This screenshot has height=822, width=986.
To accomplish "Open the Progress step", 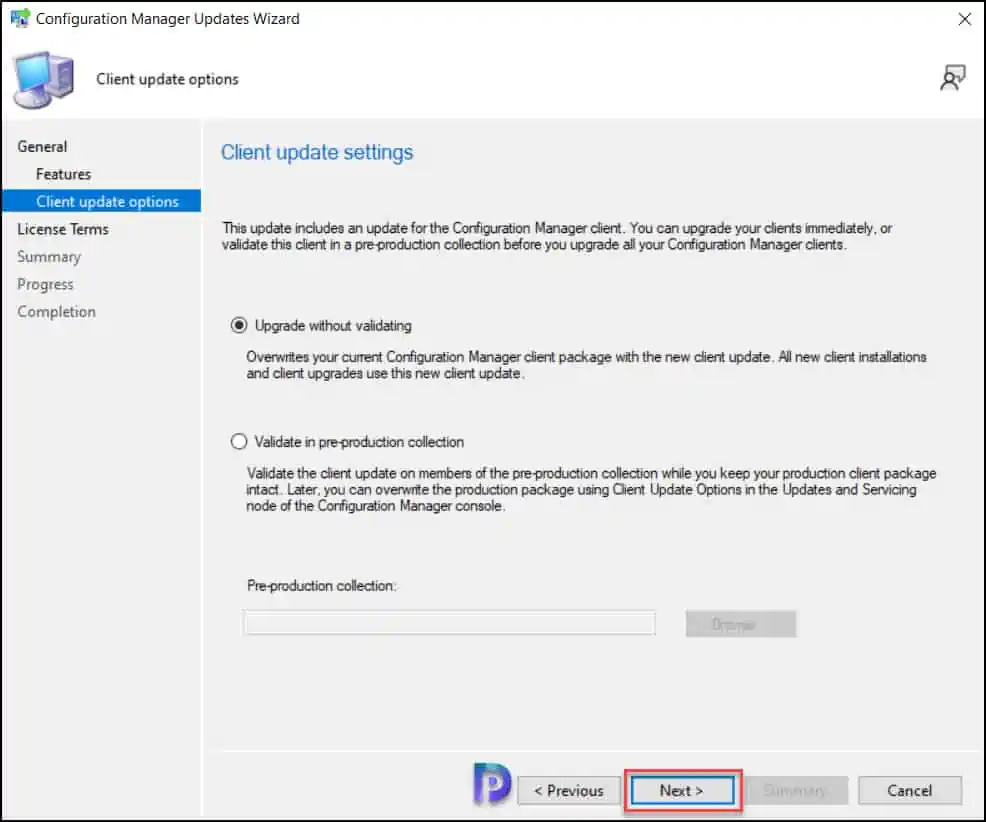I will pos(45,284).
